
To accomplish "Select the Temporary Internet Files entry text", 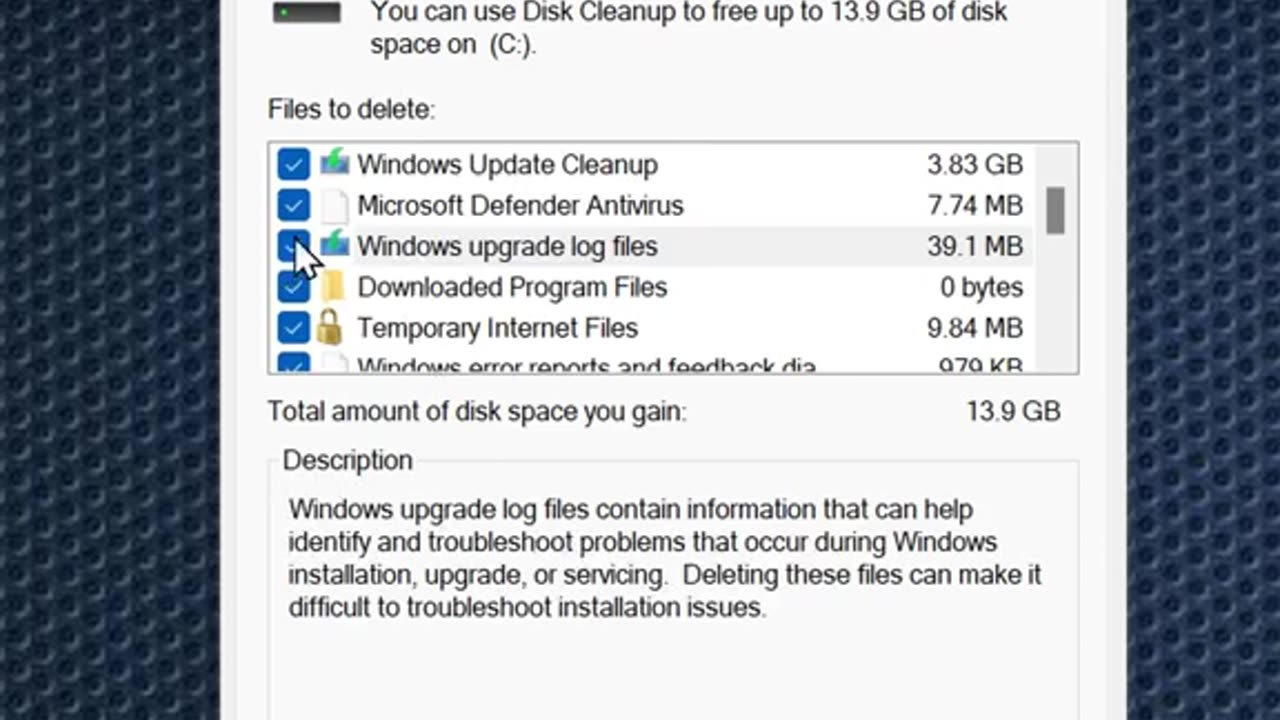I will click(x=497, y=328).
